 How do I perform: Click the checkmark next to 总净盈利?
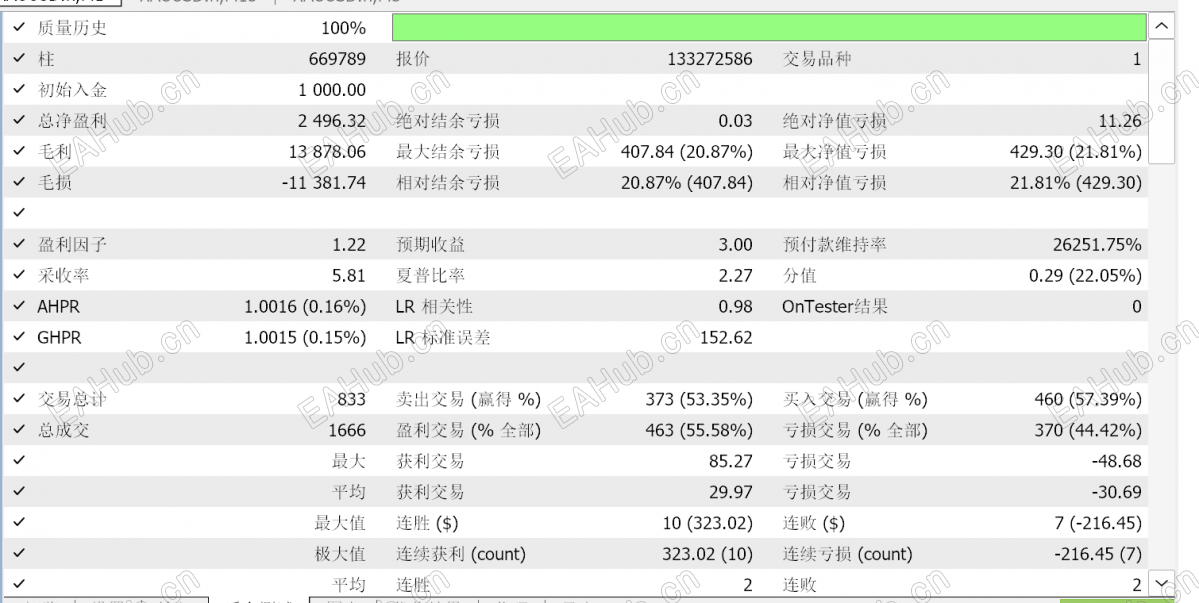coord(19,120)
